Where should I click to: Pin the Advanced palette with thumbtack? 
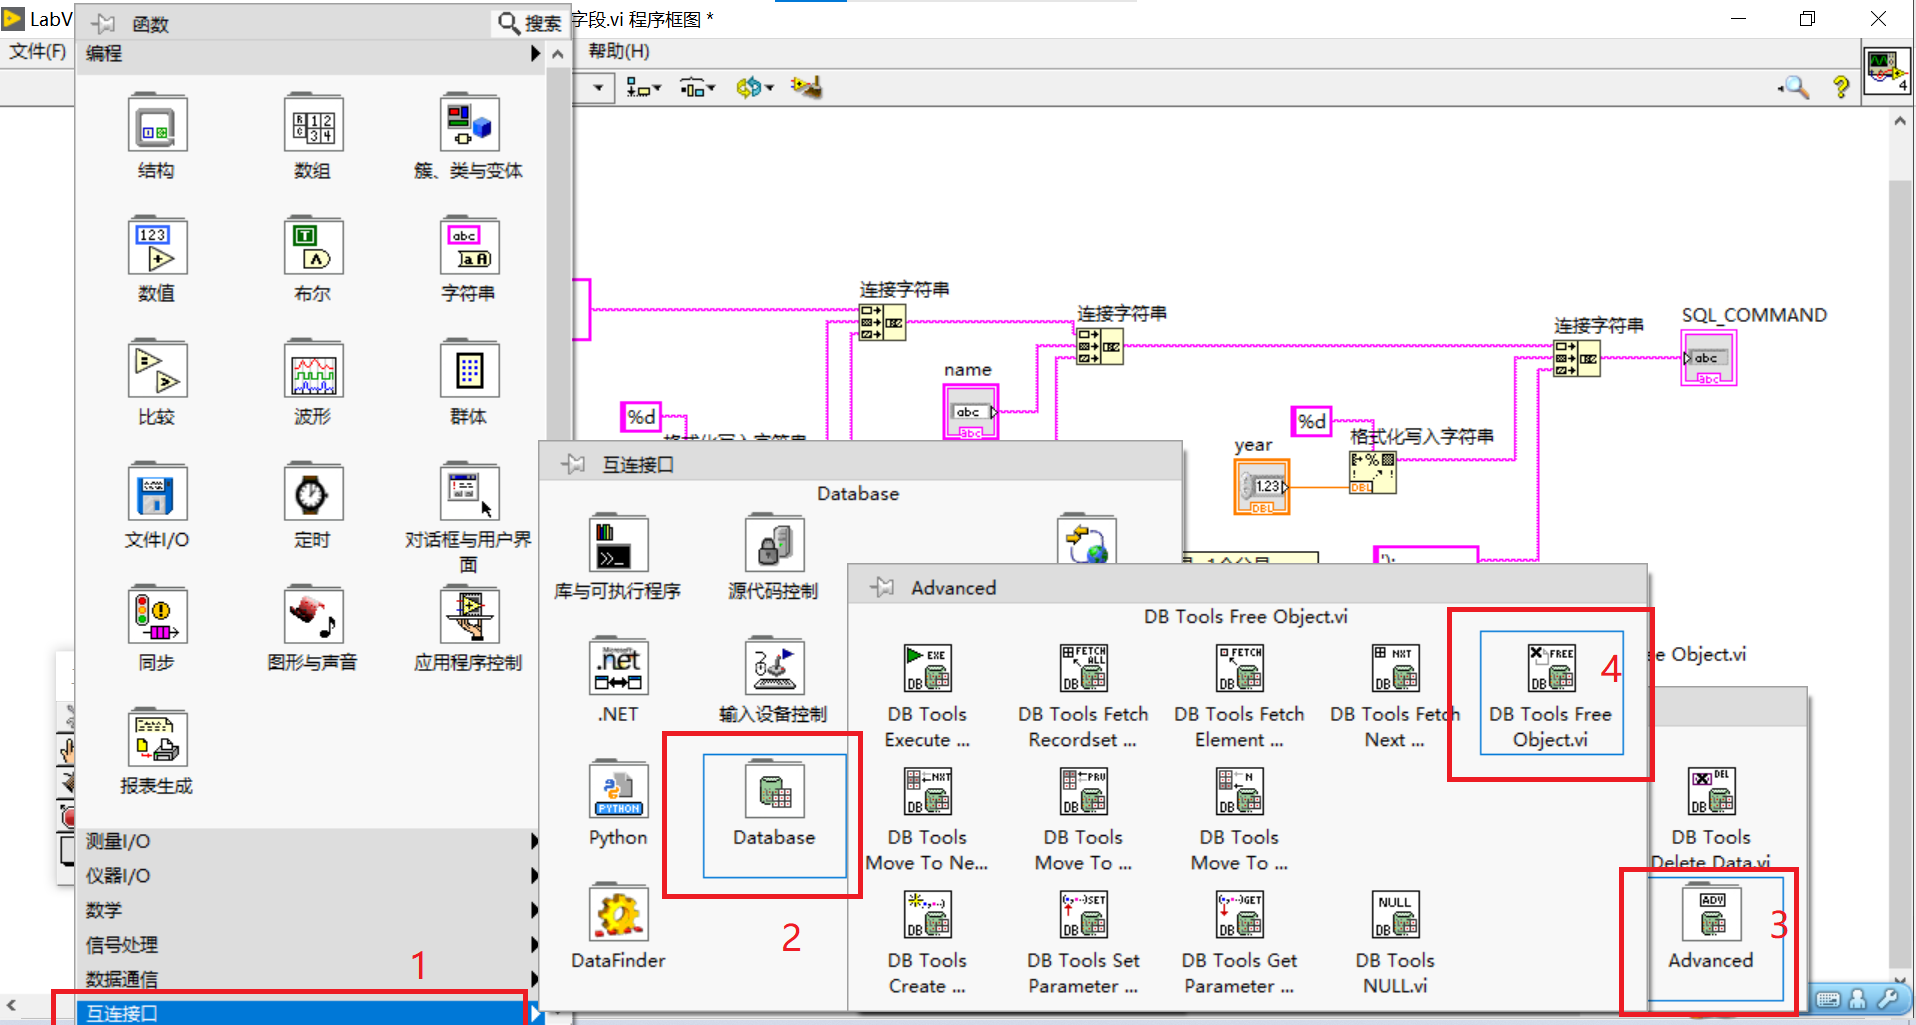point(882,587)
